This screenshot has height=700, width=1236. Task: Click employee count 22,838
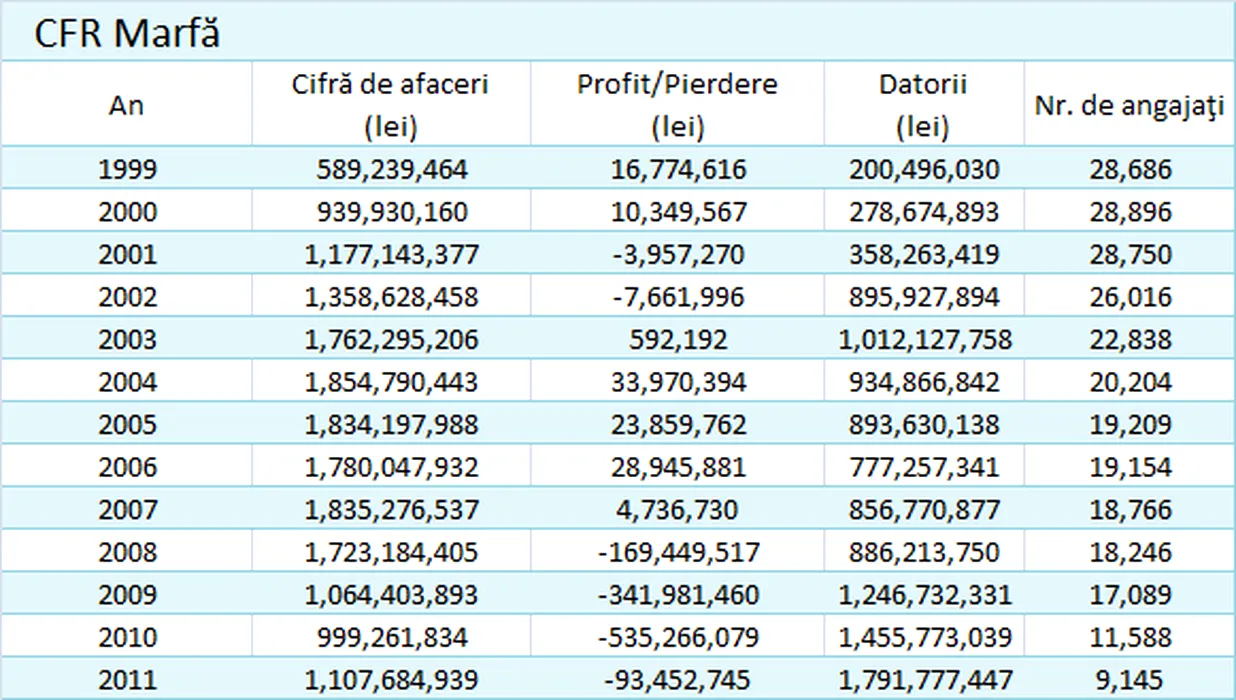[x=1130, y=339]
